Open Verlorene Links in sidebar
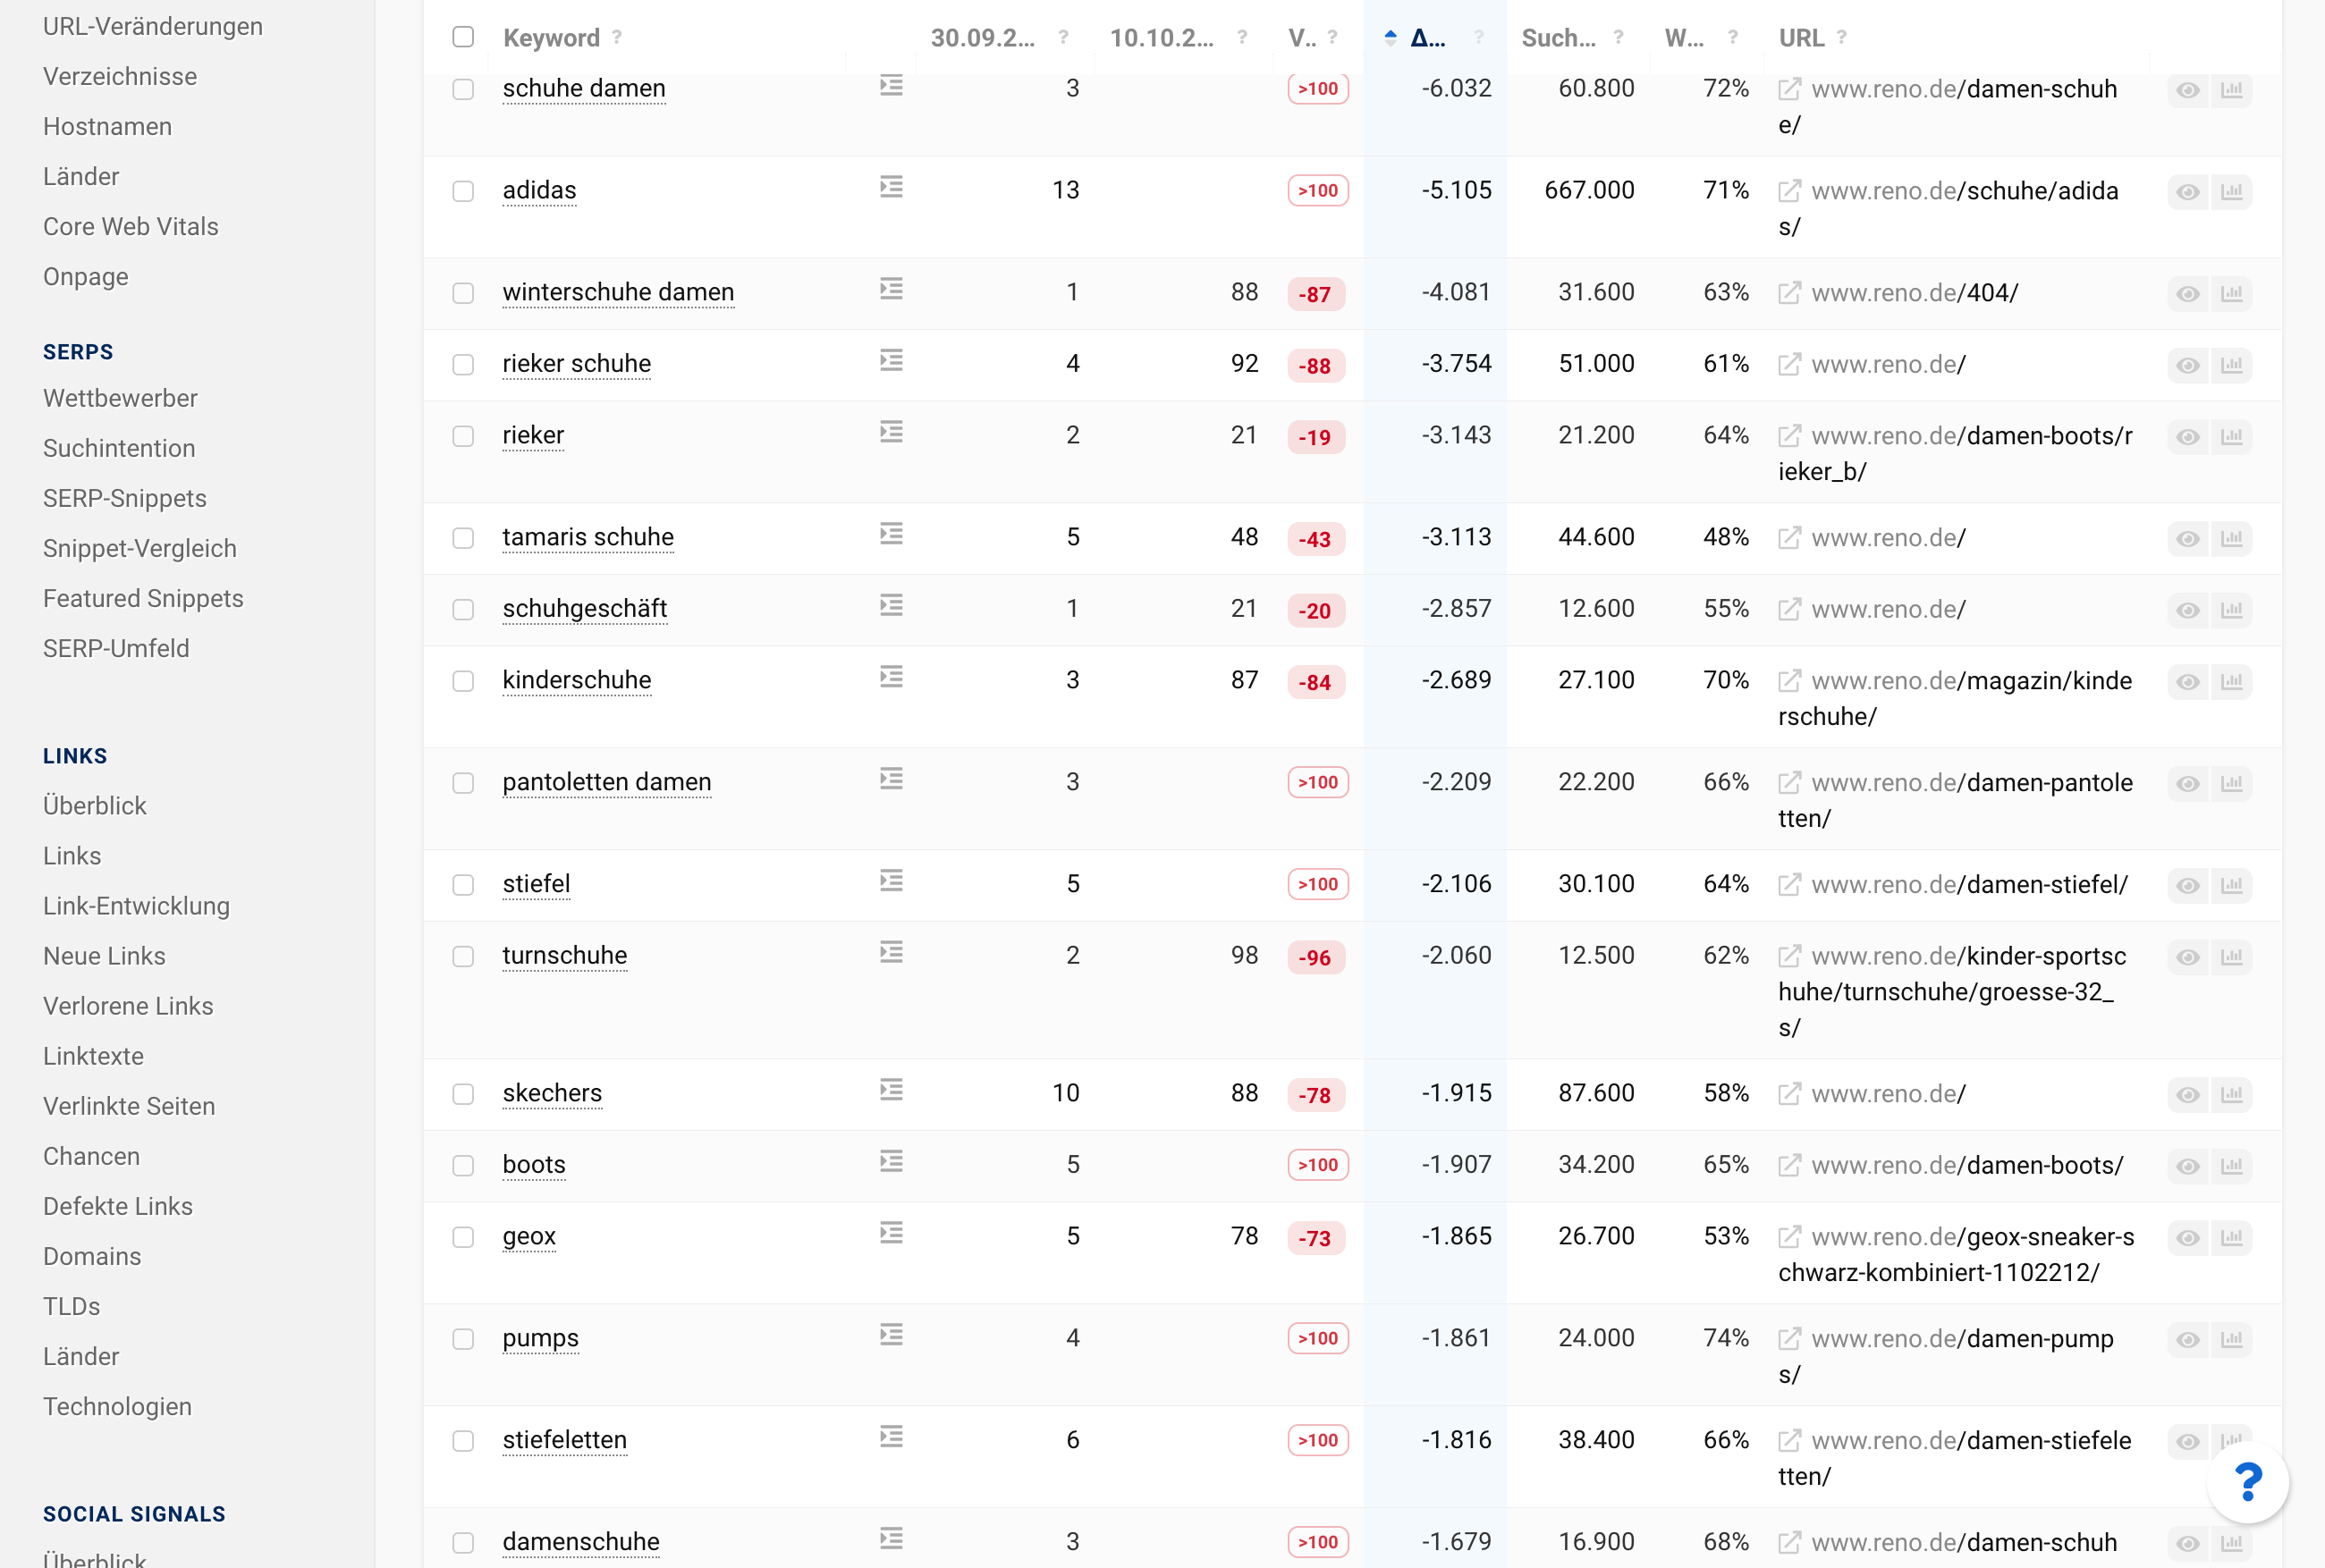 (x=128, y=1006)
